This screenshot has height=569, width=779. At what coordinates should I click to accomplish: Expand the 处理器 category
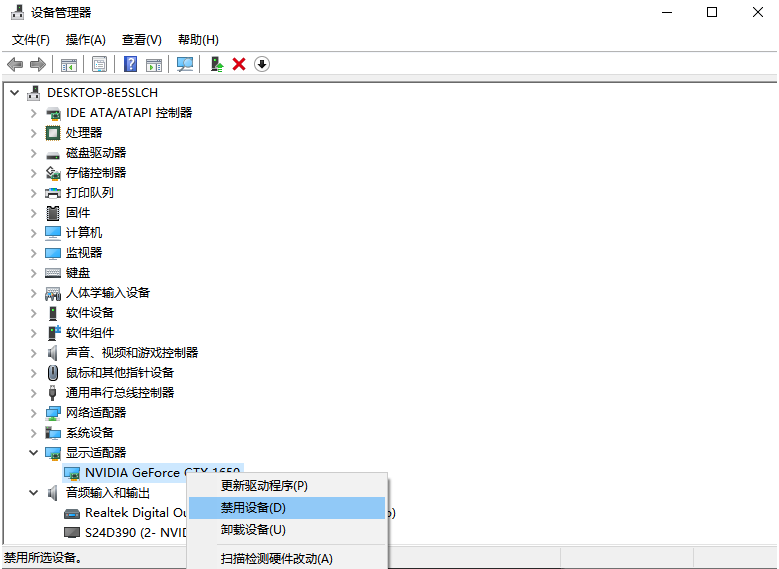tap(33, 133)
